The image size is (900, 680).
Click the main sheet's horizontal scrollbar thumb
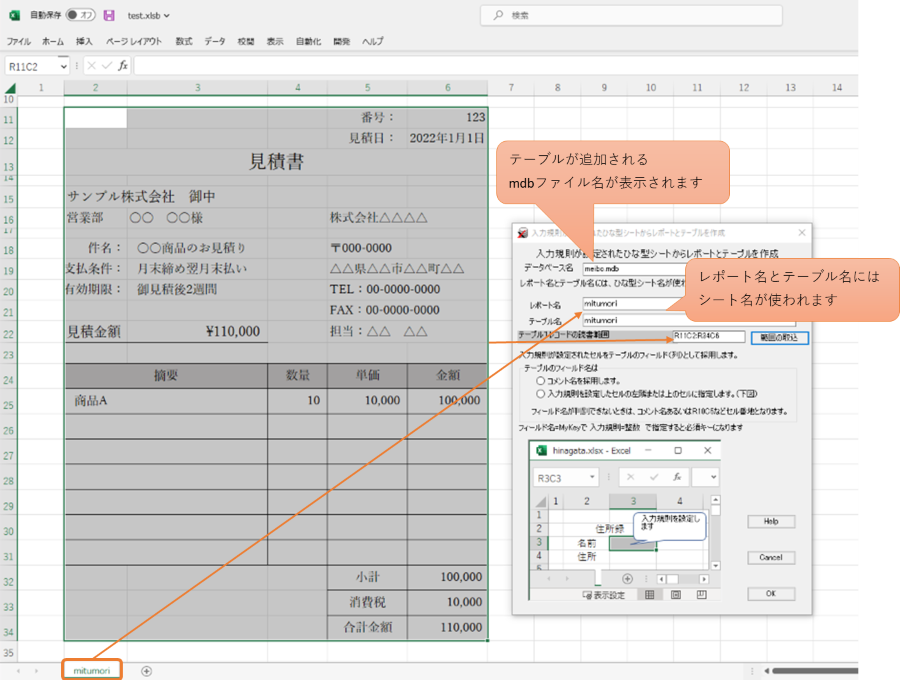click(815, 671)
